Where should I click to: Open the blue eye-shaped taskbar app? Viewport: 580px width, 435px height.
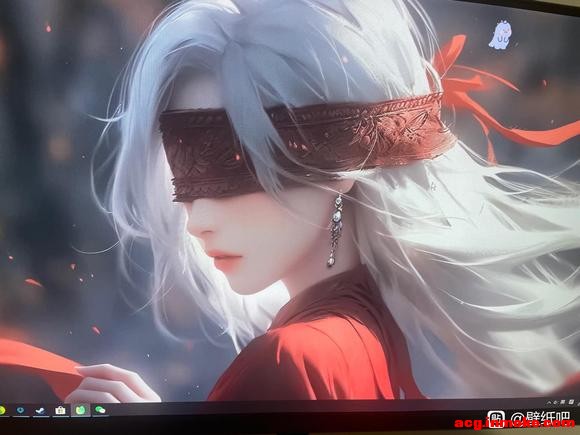[x=20, y=410]
